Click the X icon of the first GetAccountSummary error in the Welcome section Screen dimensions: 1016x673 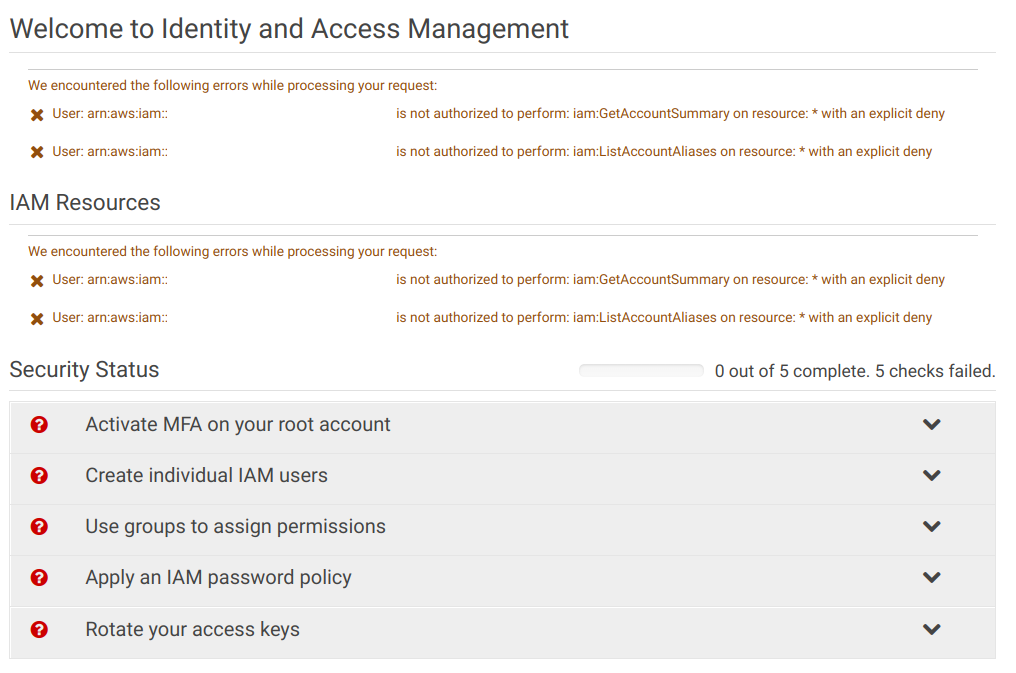point(37,115)
